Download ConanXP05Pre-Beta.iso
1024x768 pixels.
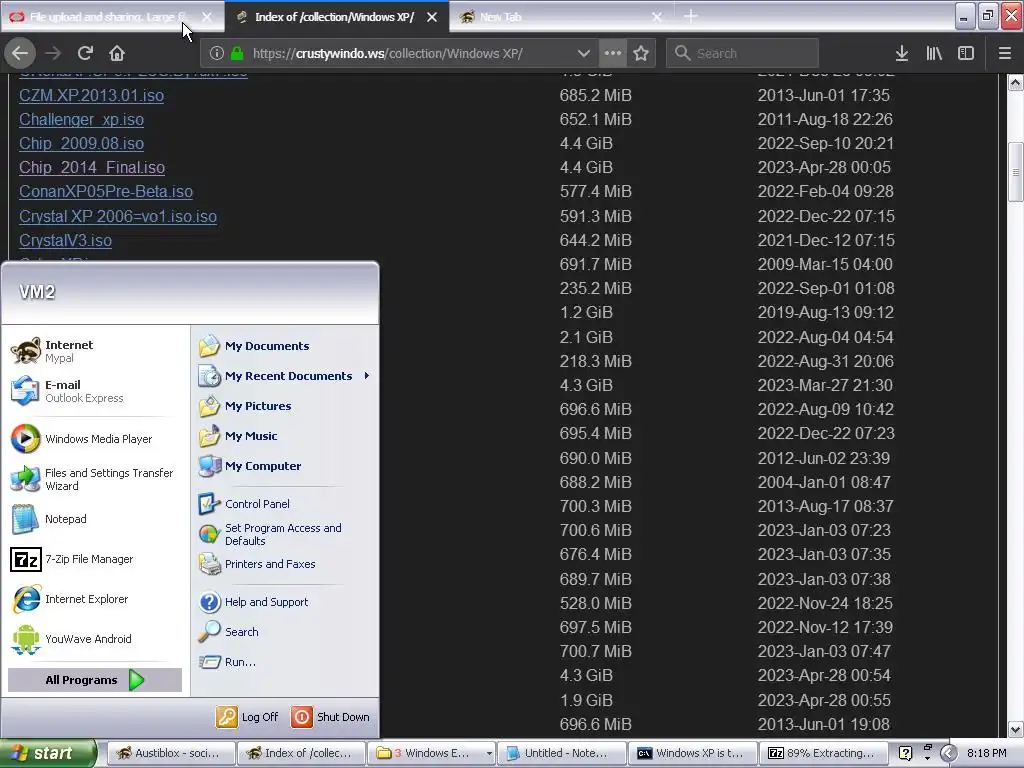click(106, 191)
